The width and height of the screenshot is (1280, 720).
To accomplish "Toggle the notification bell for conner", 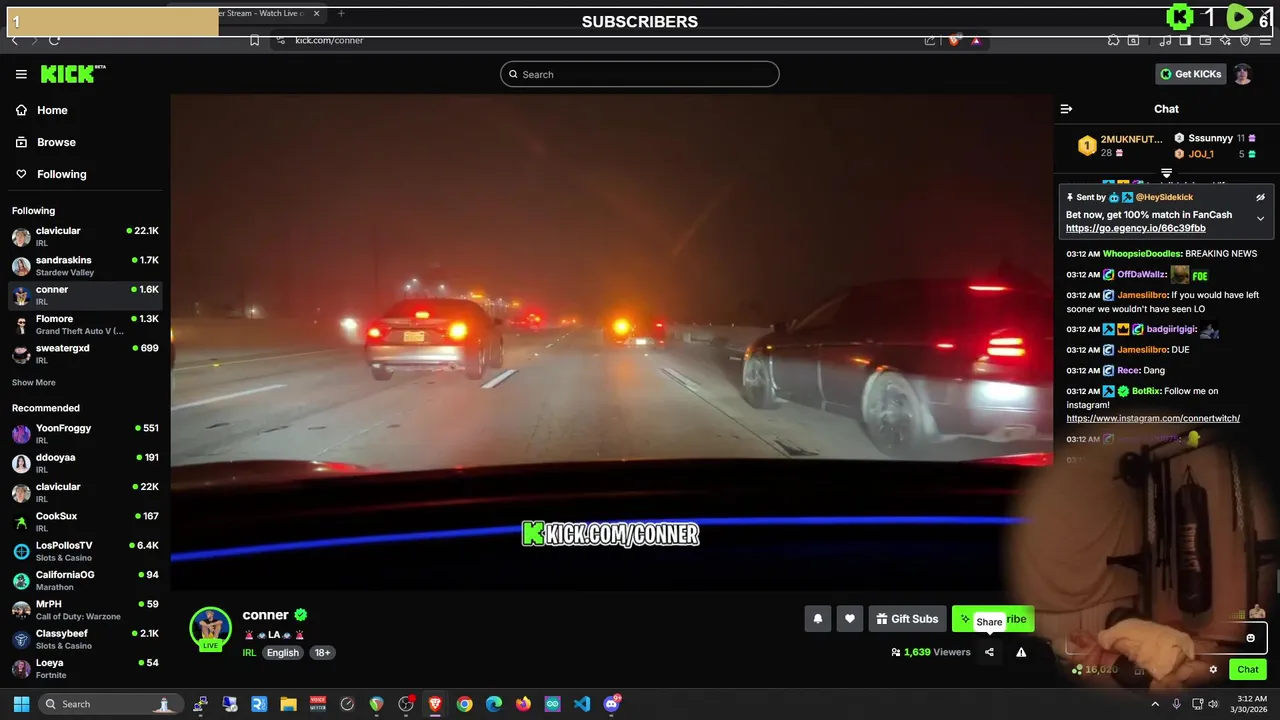I will (x=817, y=619).
